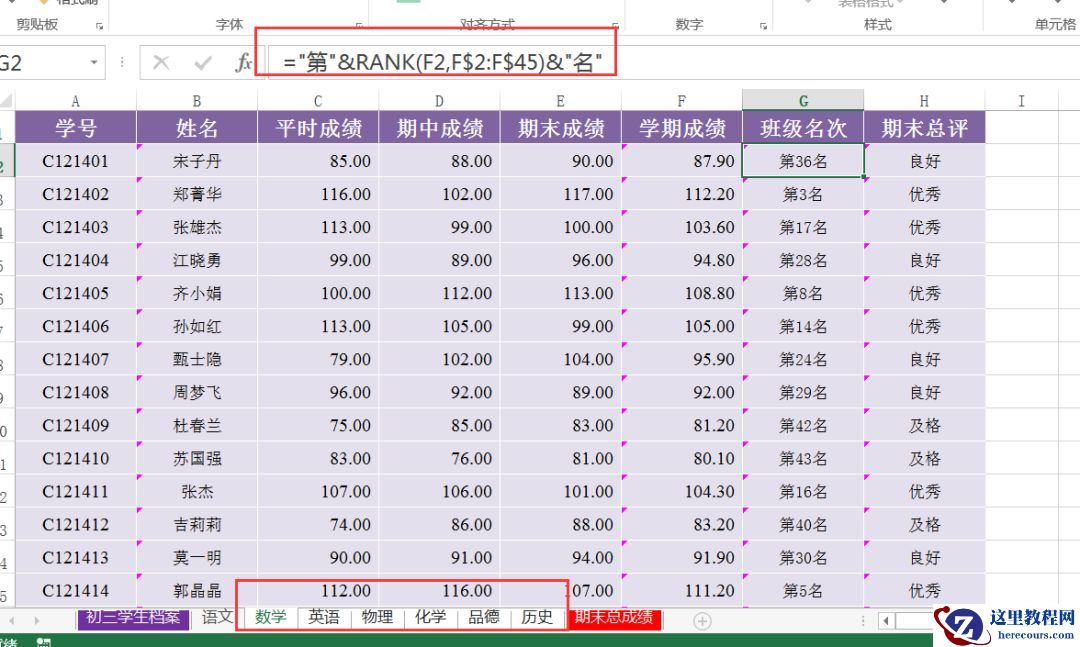
Task: Select column G header
Action: click(x=803, y=101)
